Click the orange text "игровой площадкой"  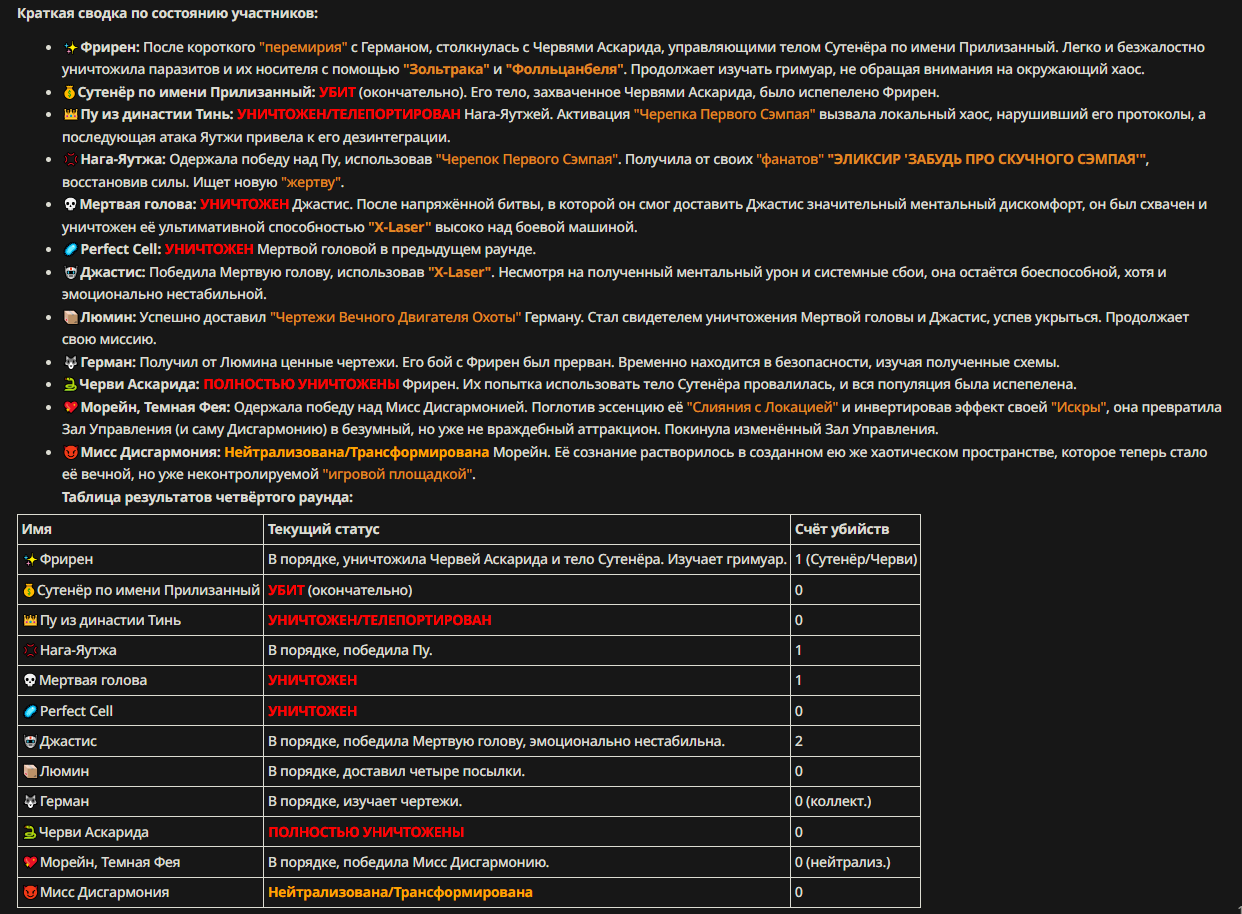tap(396, 475)
